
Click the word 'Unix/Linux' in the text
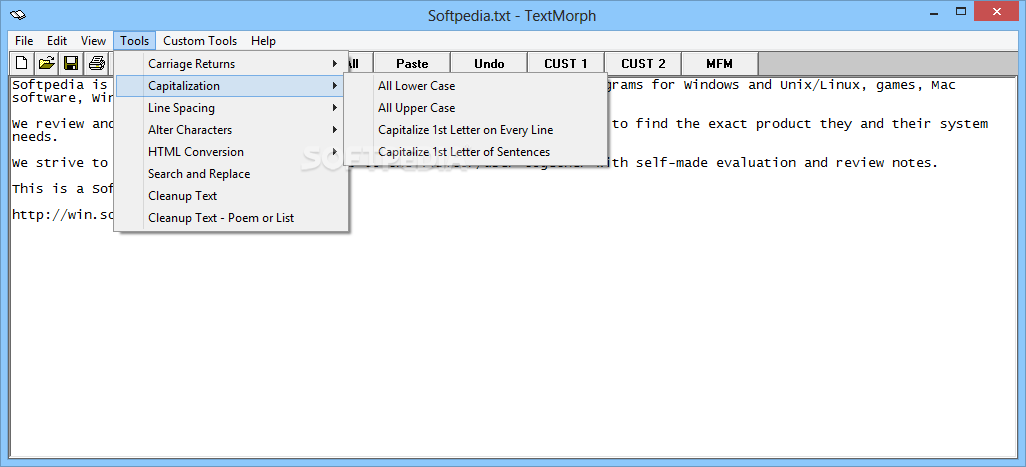819,85
